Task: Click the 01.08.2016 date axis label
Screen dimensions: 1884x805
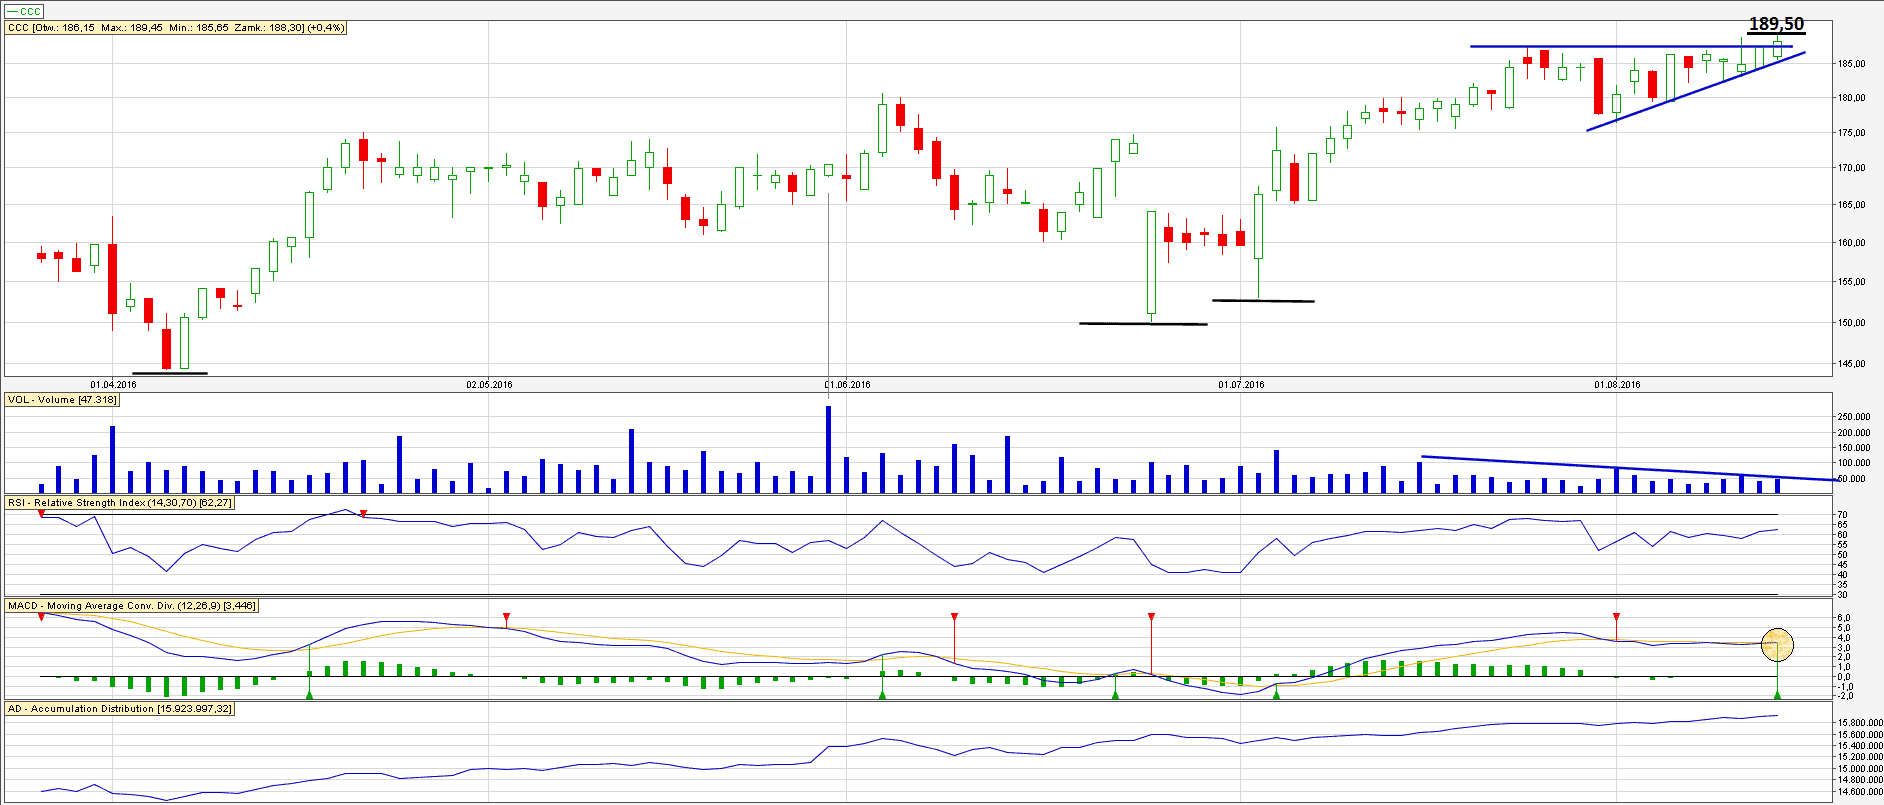Action: [1617, 385]
